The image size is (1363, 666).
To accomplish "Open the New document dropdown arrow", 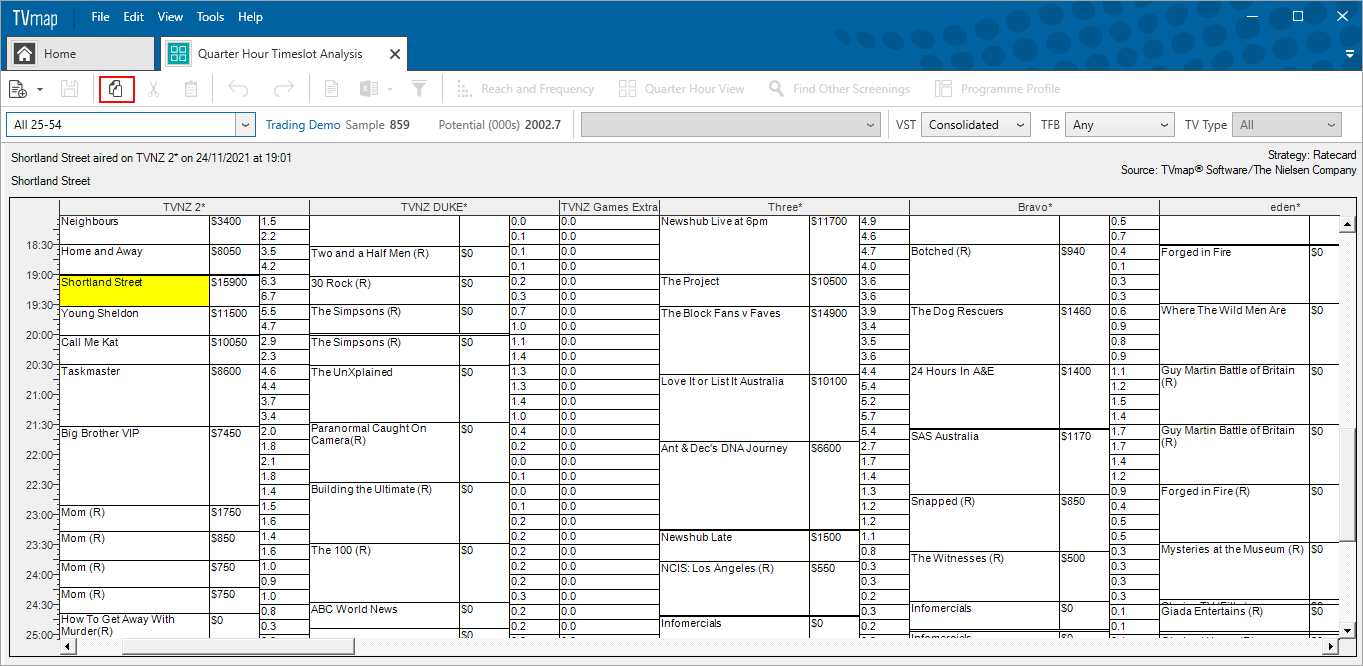I will click(x=40, y=89).
